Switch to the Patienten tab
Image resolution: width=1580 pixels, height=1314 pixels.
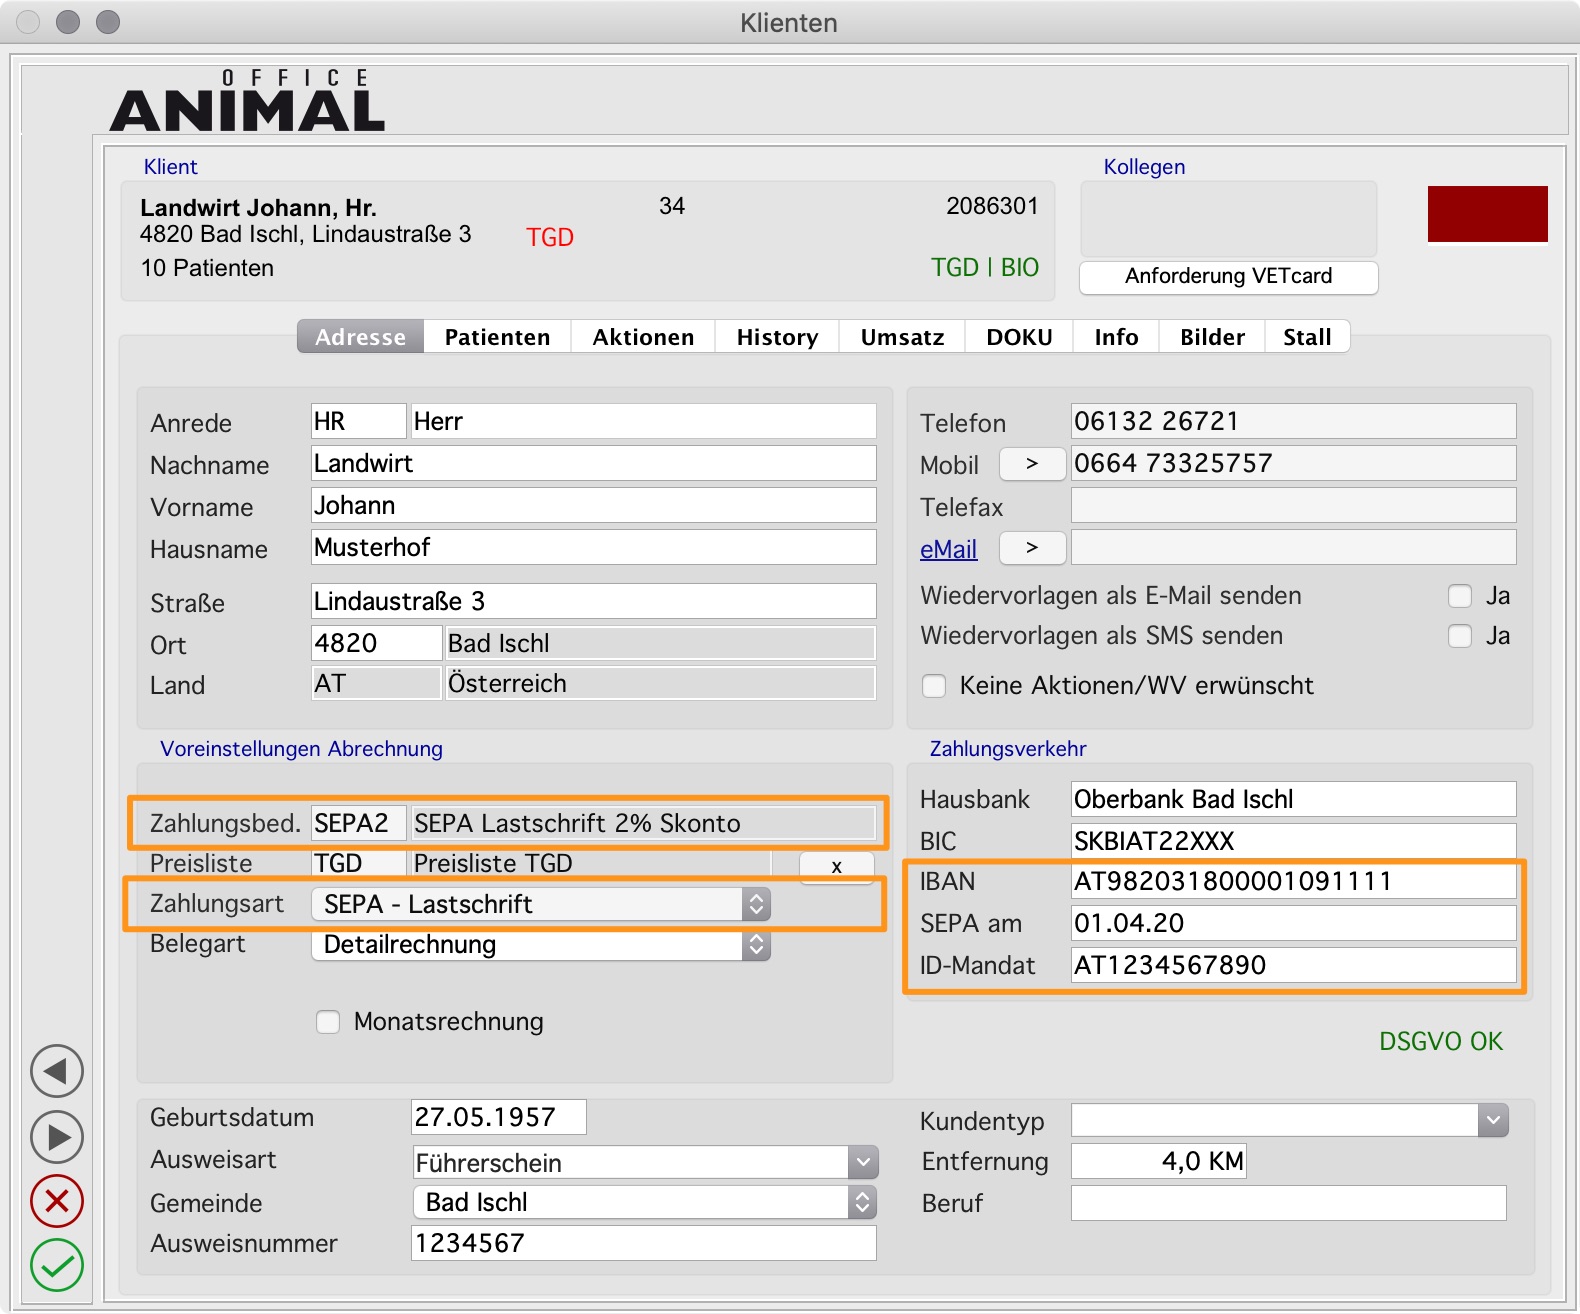(497, 337)
